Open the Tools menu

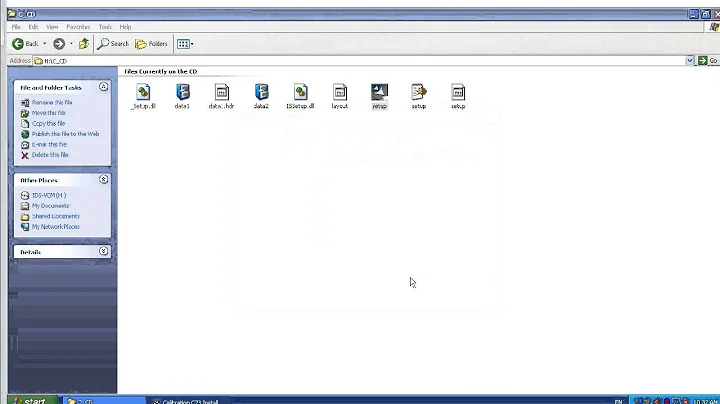[105, 27]
